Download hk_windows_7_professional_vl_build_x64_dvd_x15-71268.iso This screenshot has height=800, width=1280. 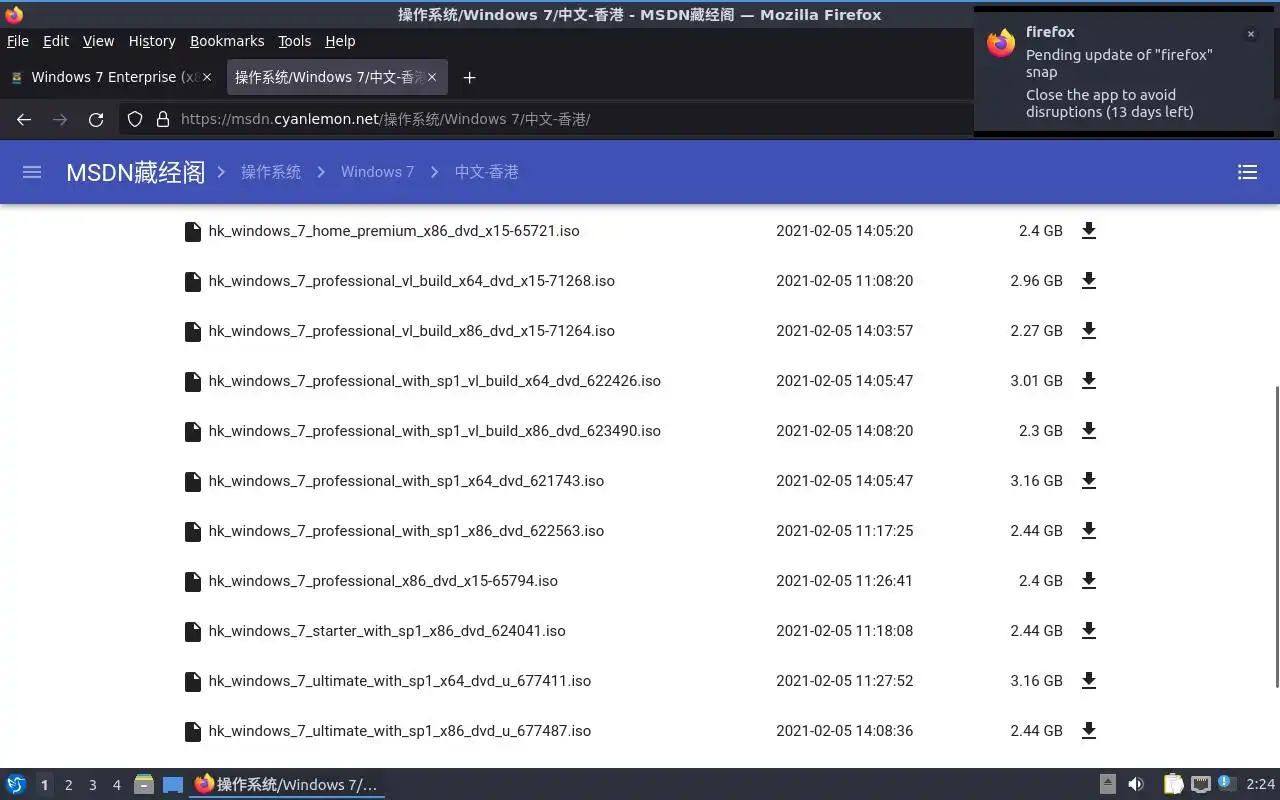(x=1089, y=281)
